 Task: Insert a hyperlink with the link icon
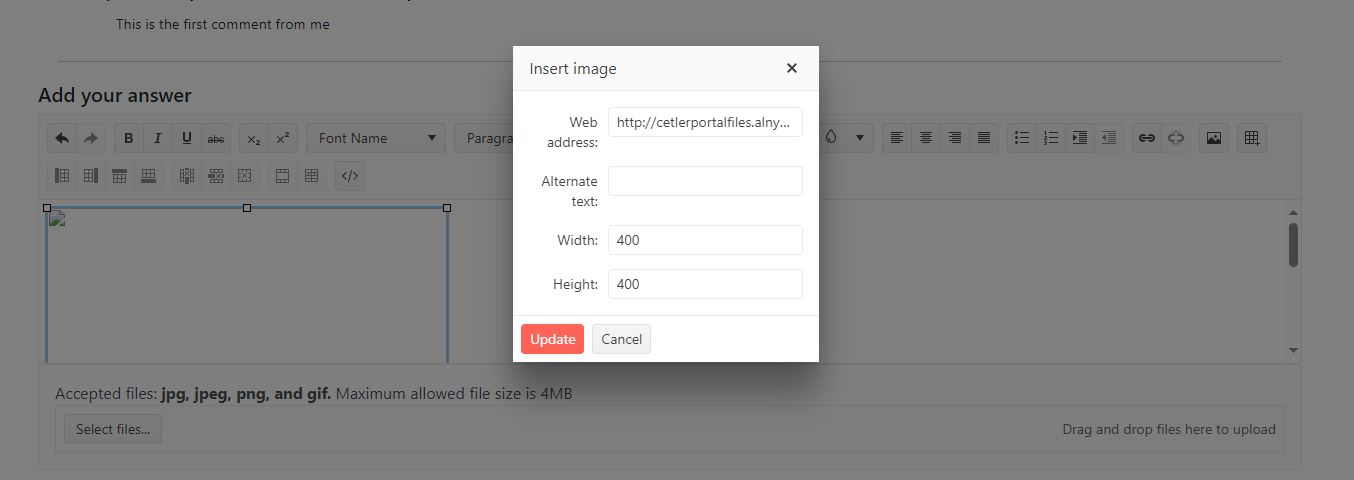click(1147, 138)
